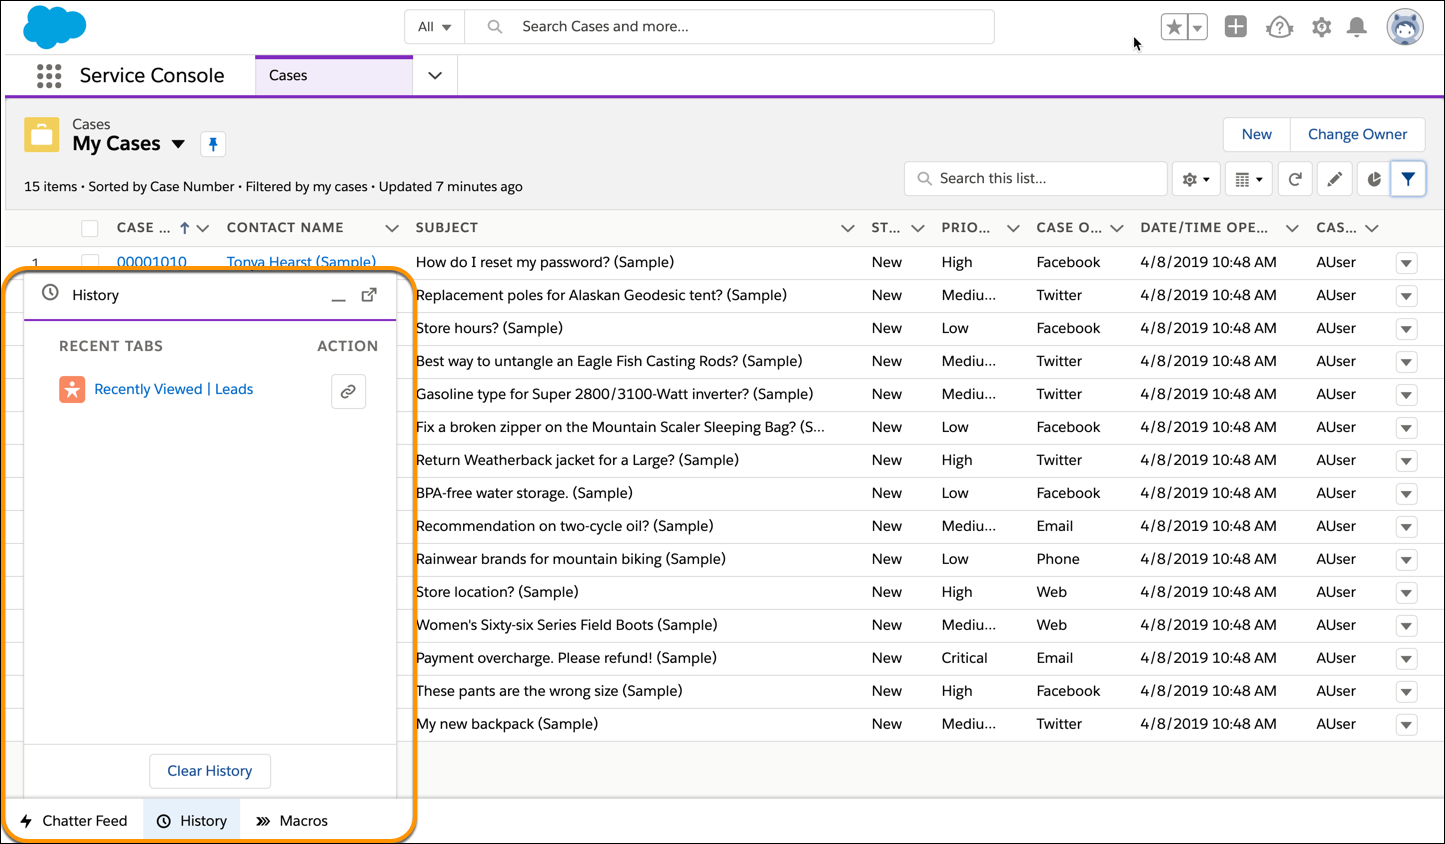The image size is (1445, 844).
Task: Pop out the History panel
Action: [x=369, y=295]
